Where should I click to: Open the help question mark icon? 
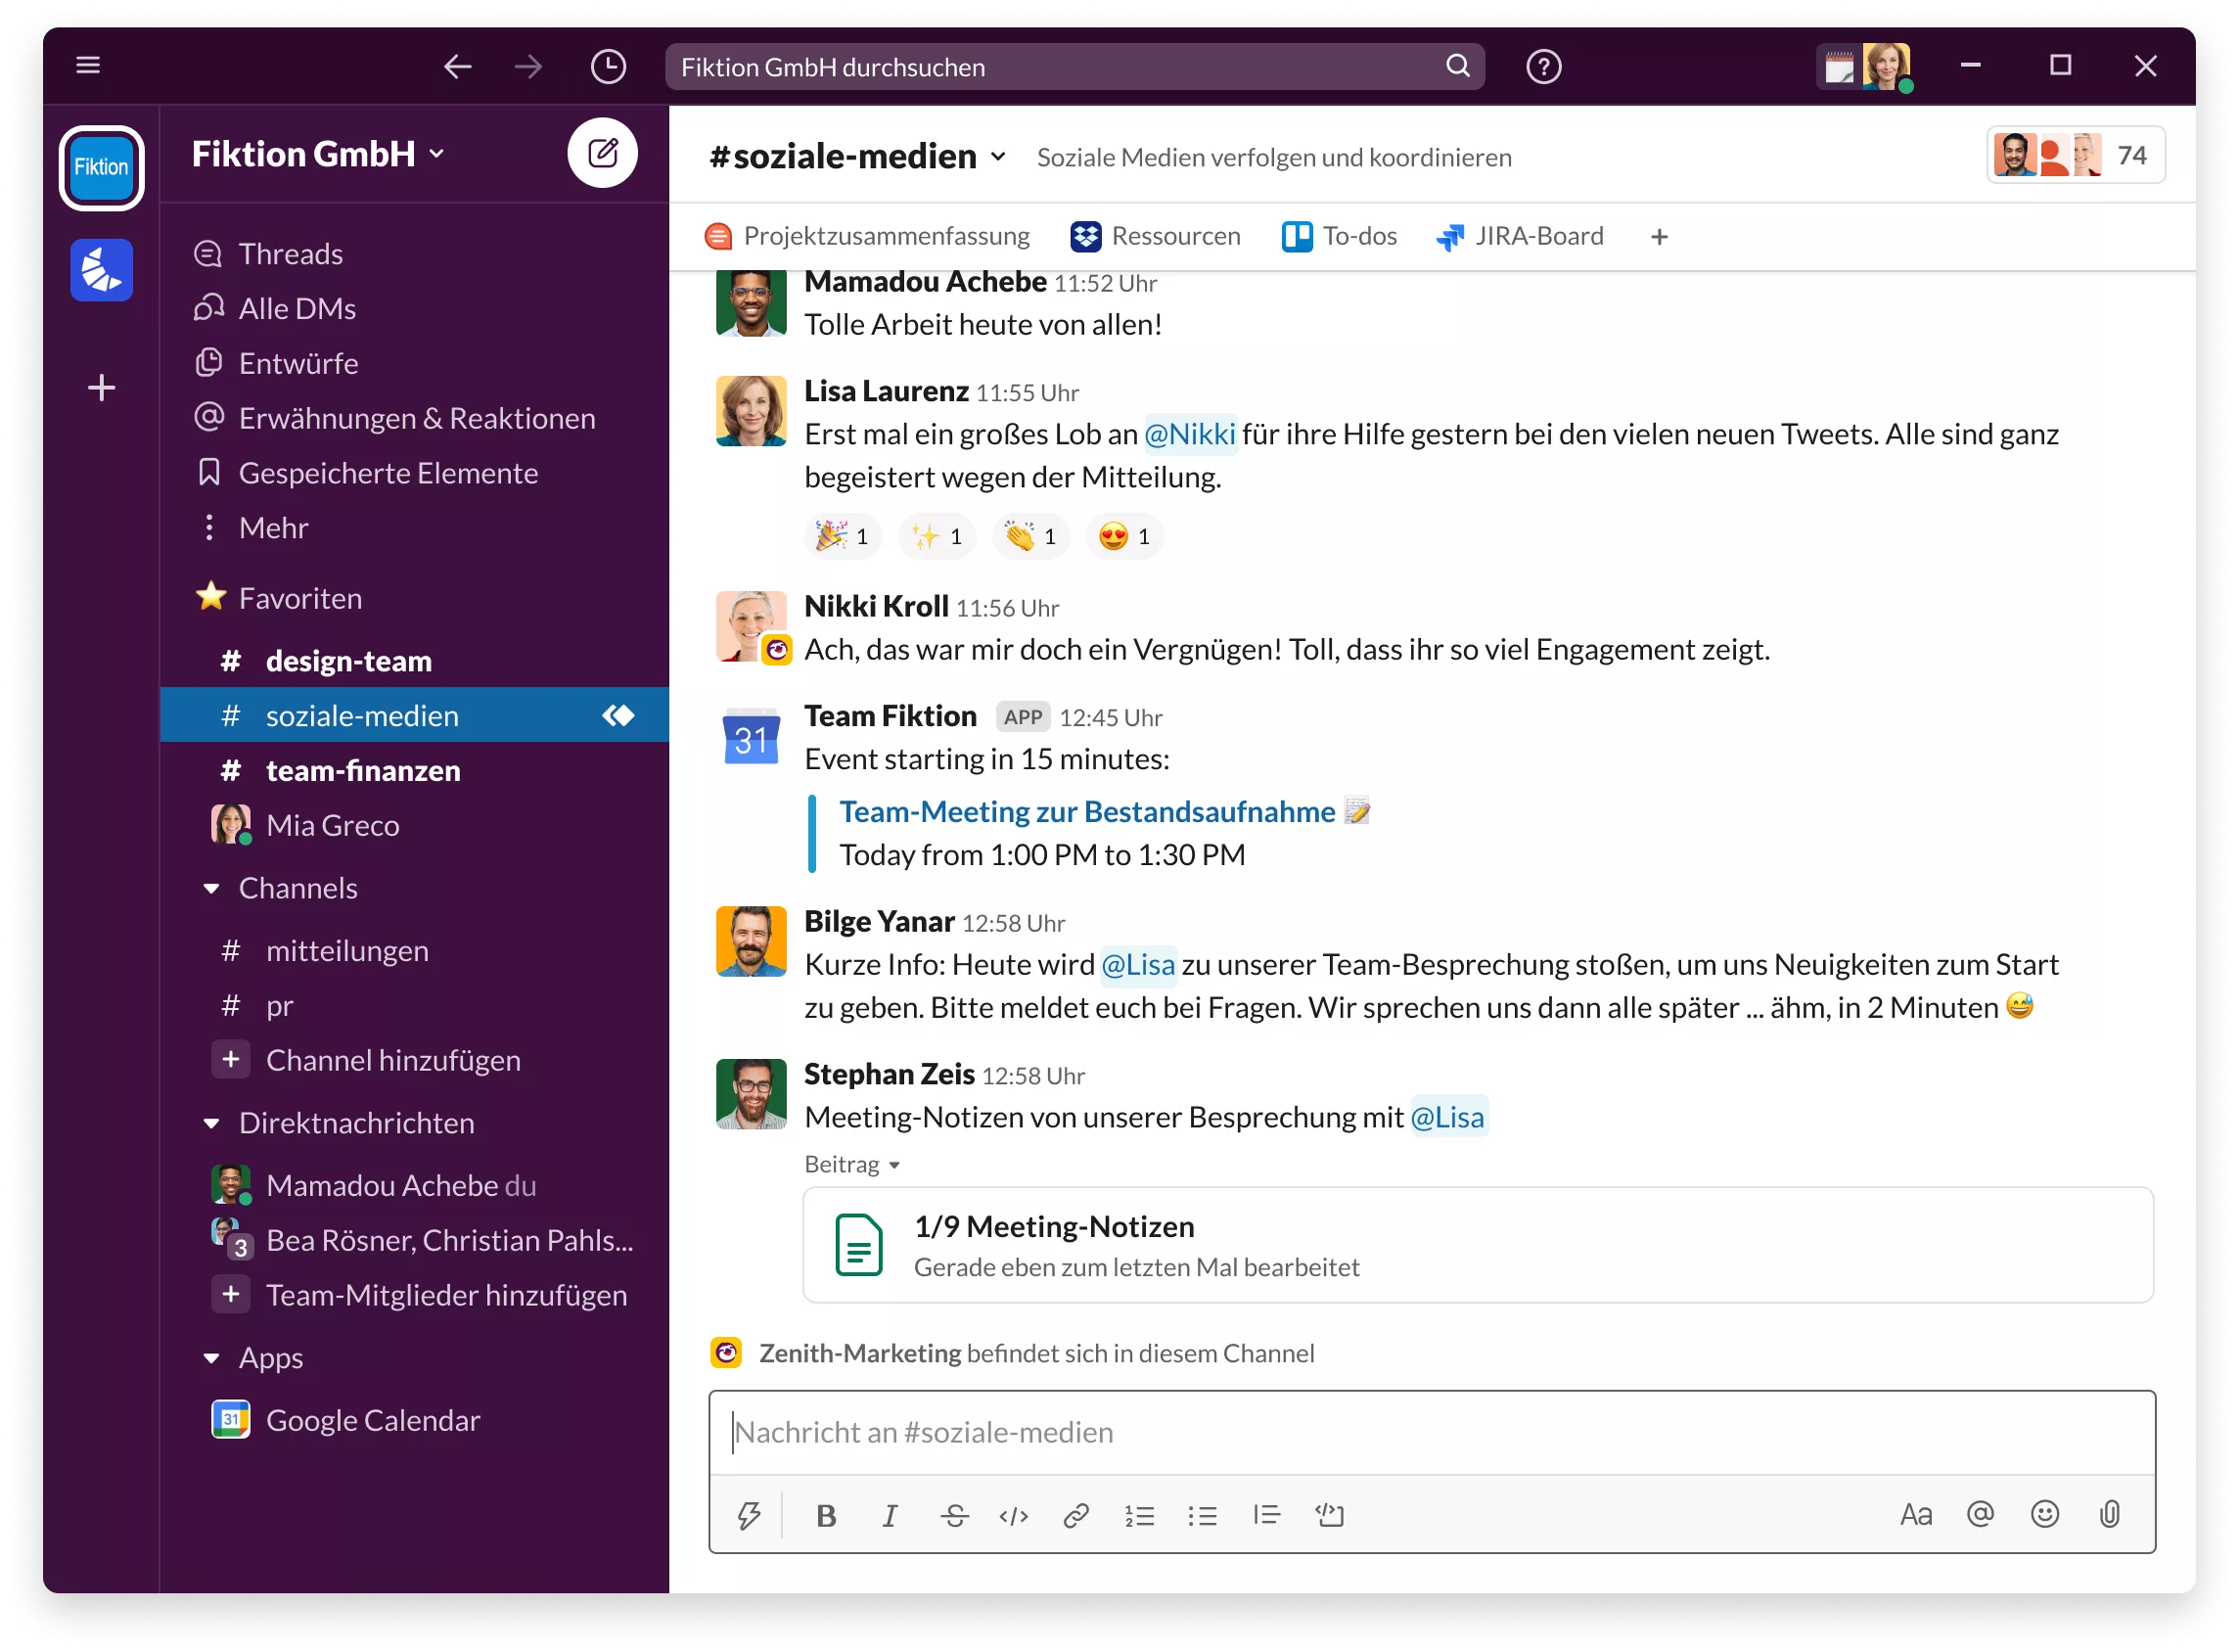(1543, 66)
